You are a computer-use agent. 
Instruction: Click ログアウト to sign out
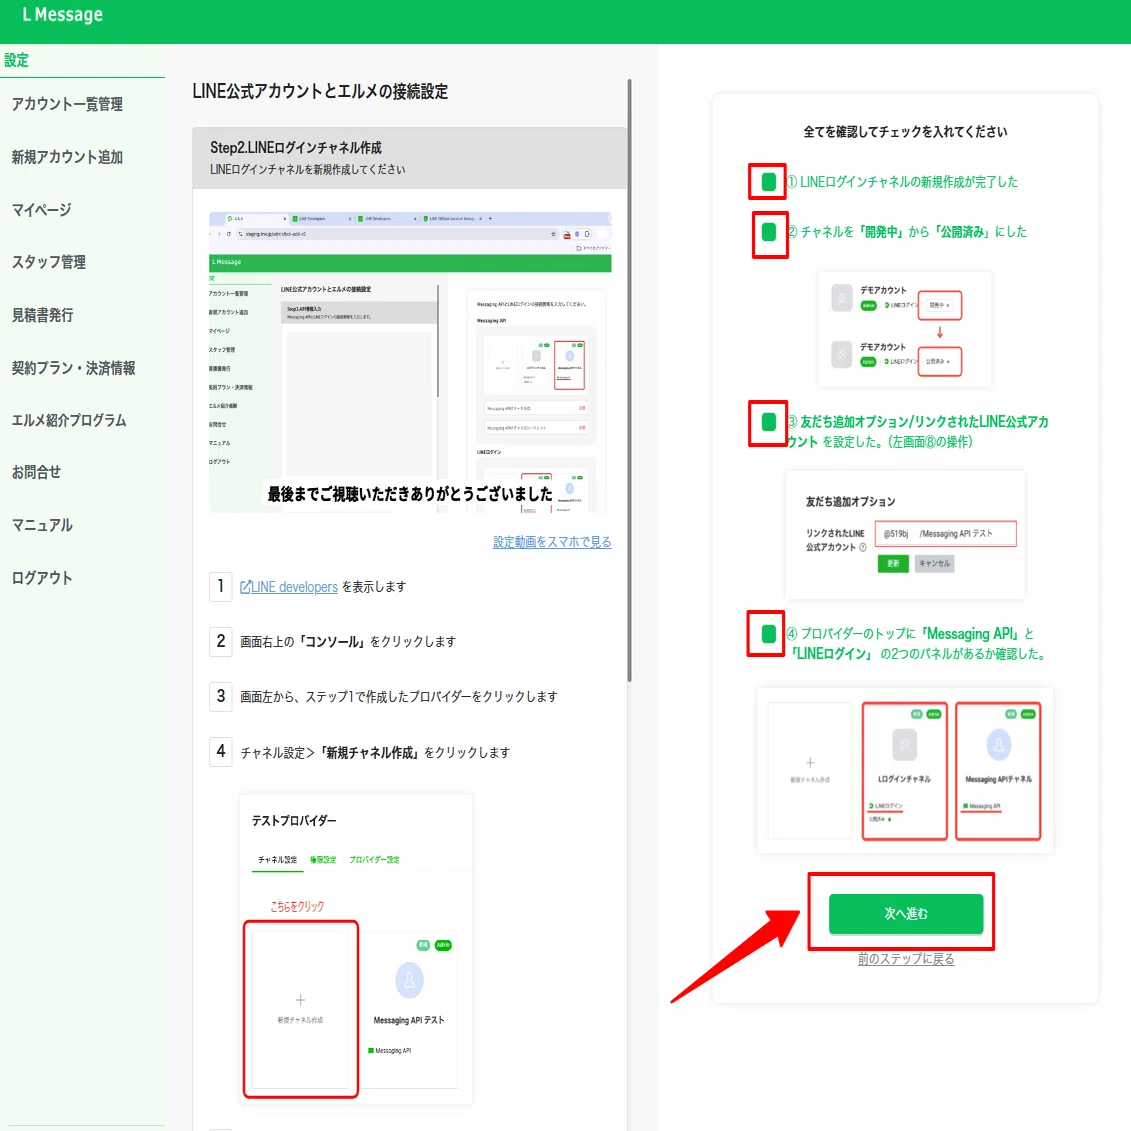click(42, 578)
